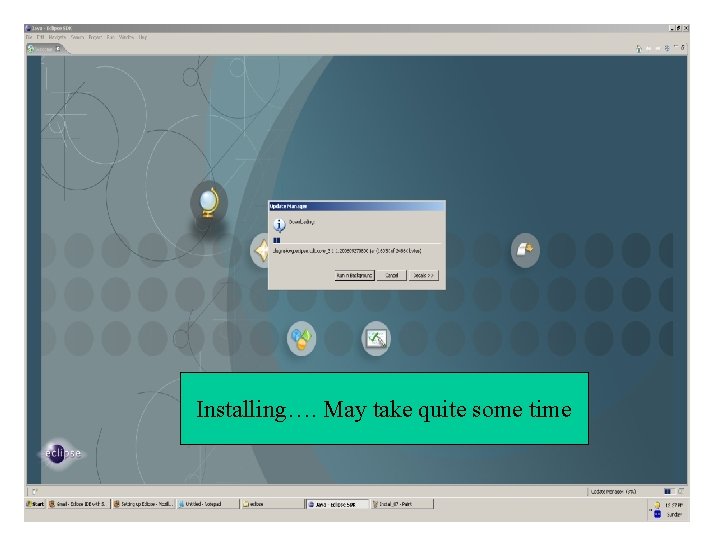Open the Help menu

[x=143, y=37]
